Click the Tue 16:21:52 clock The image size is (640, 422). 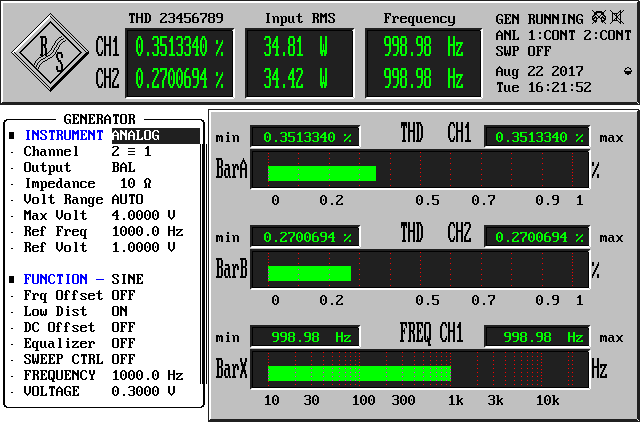(x=543, y=87)
